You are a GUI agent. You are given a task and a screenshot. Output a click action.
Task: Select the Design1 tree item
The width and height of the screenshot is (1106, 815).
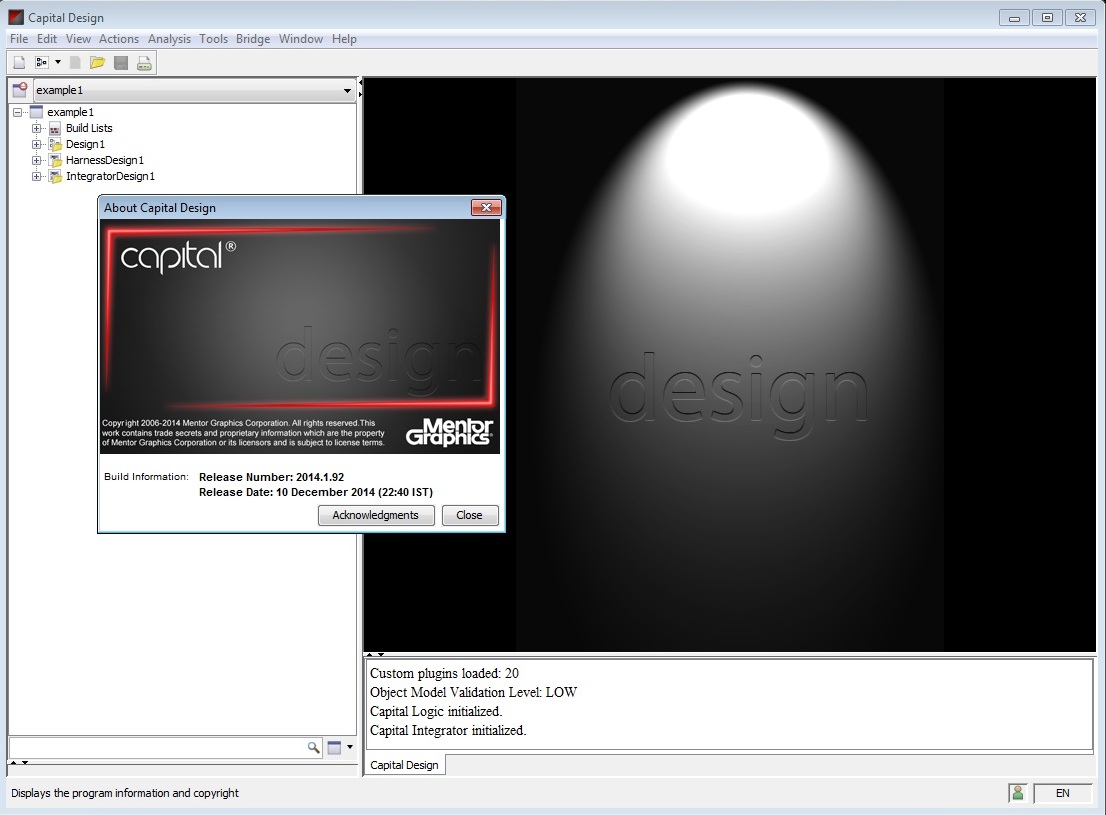pos(85,145)
